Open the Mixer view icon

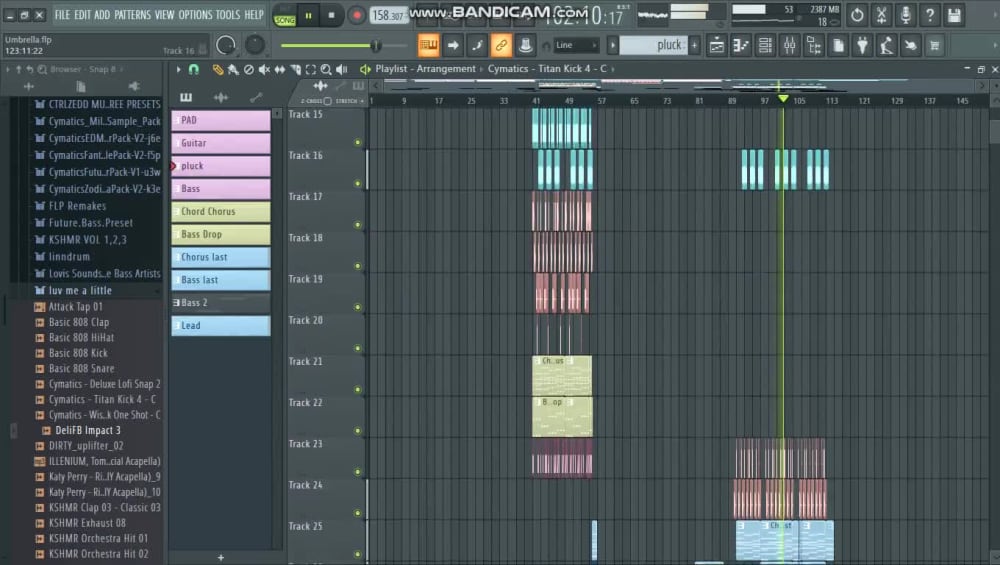[x=790, y=45]
